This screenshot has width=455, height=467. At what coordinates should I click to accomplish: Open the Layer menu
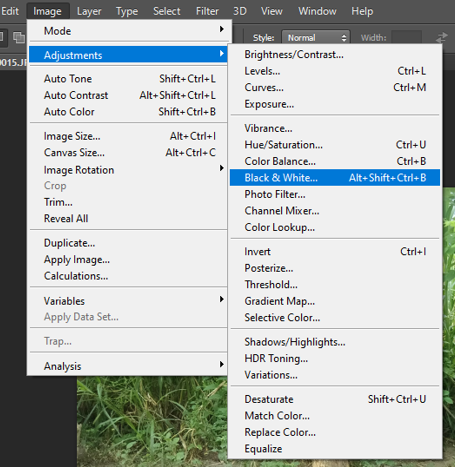(89, 11)
